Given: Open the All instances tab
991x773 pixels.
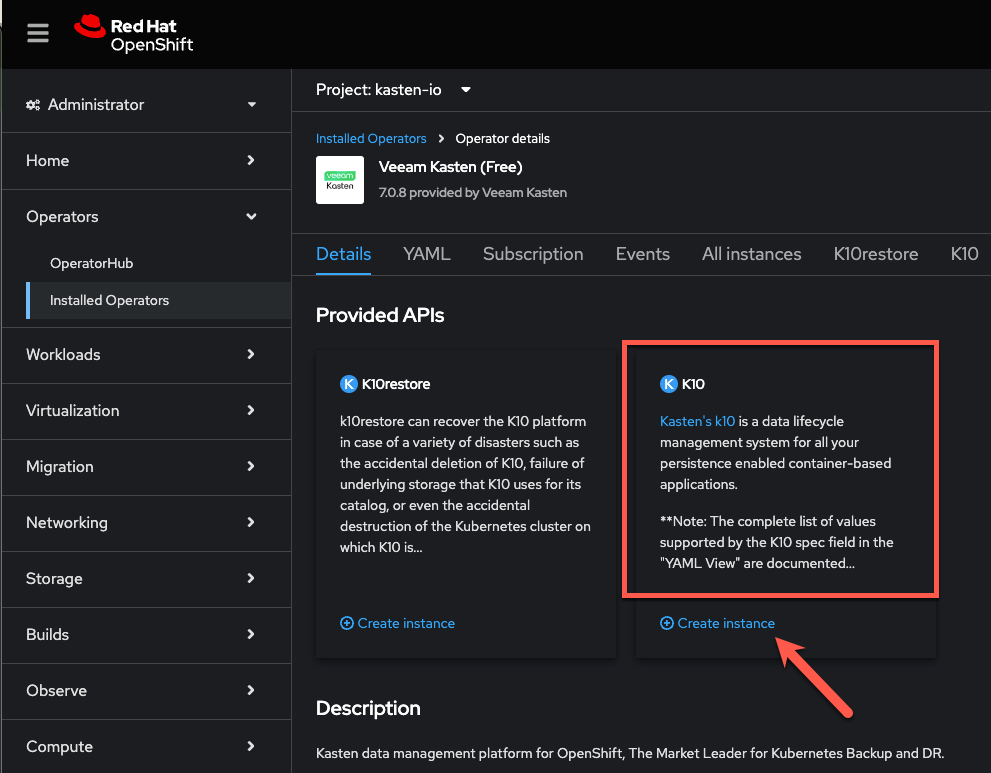Looking at the screenshot, I should click(x=751, y=254).
